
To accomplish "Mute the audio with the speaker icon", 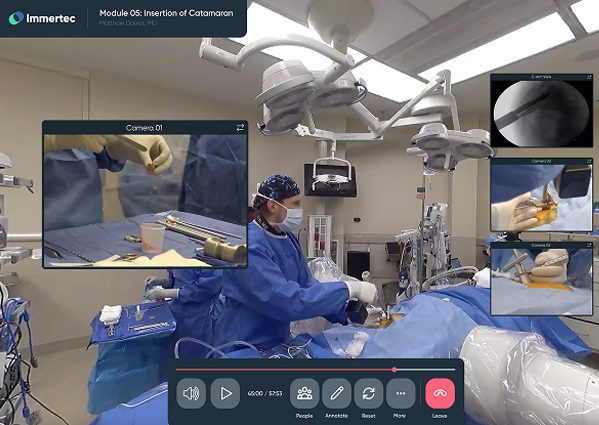I will click(x=191, y=393).
